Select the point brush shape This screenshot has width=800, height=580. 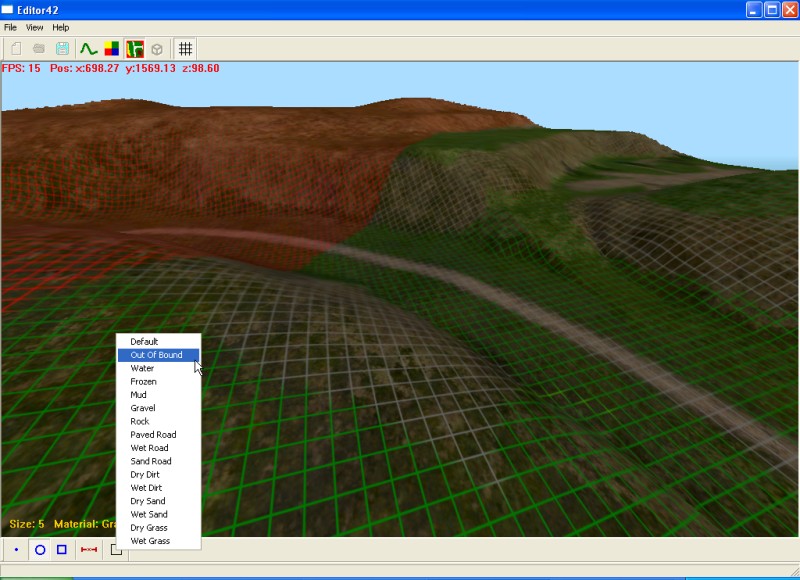(x=16, y=550)
